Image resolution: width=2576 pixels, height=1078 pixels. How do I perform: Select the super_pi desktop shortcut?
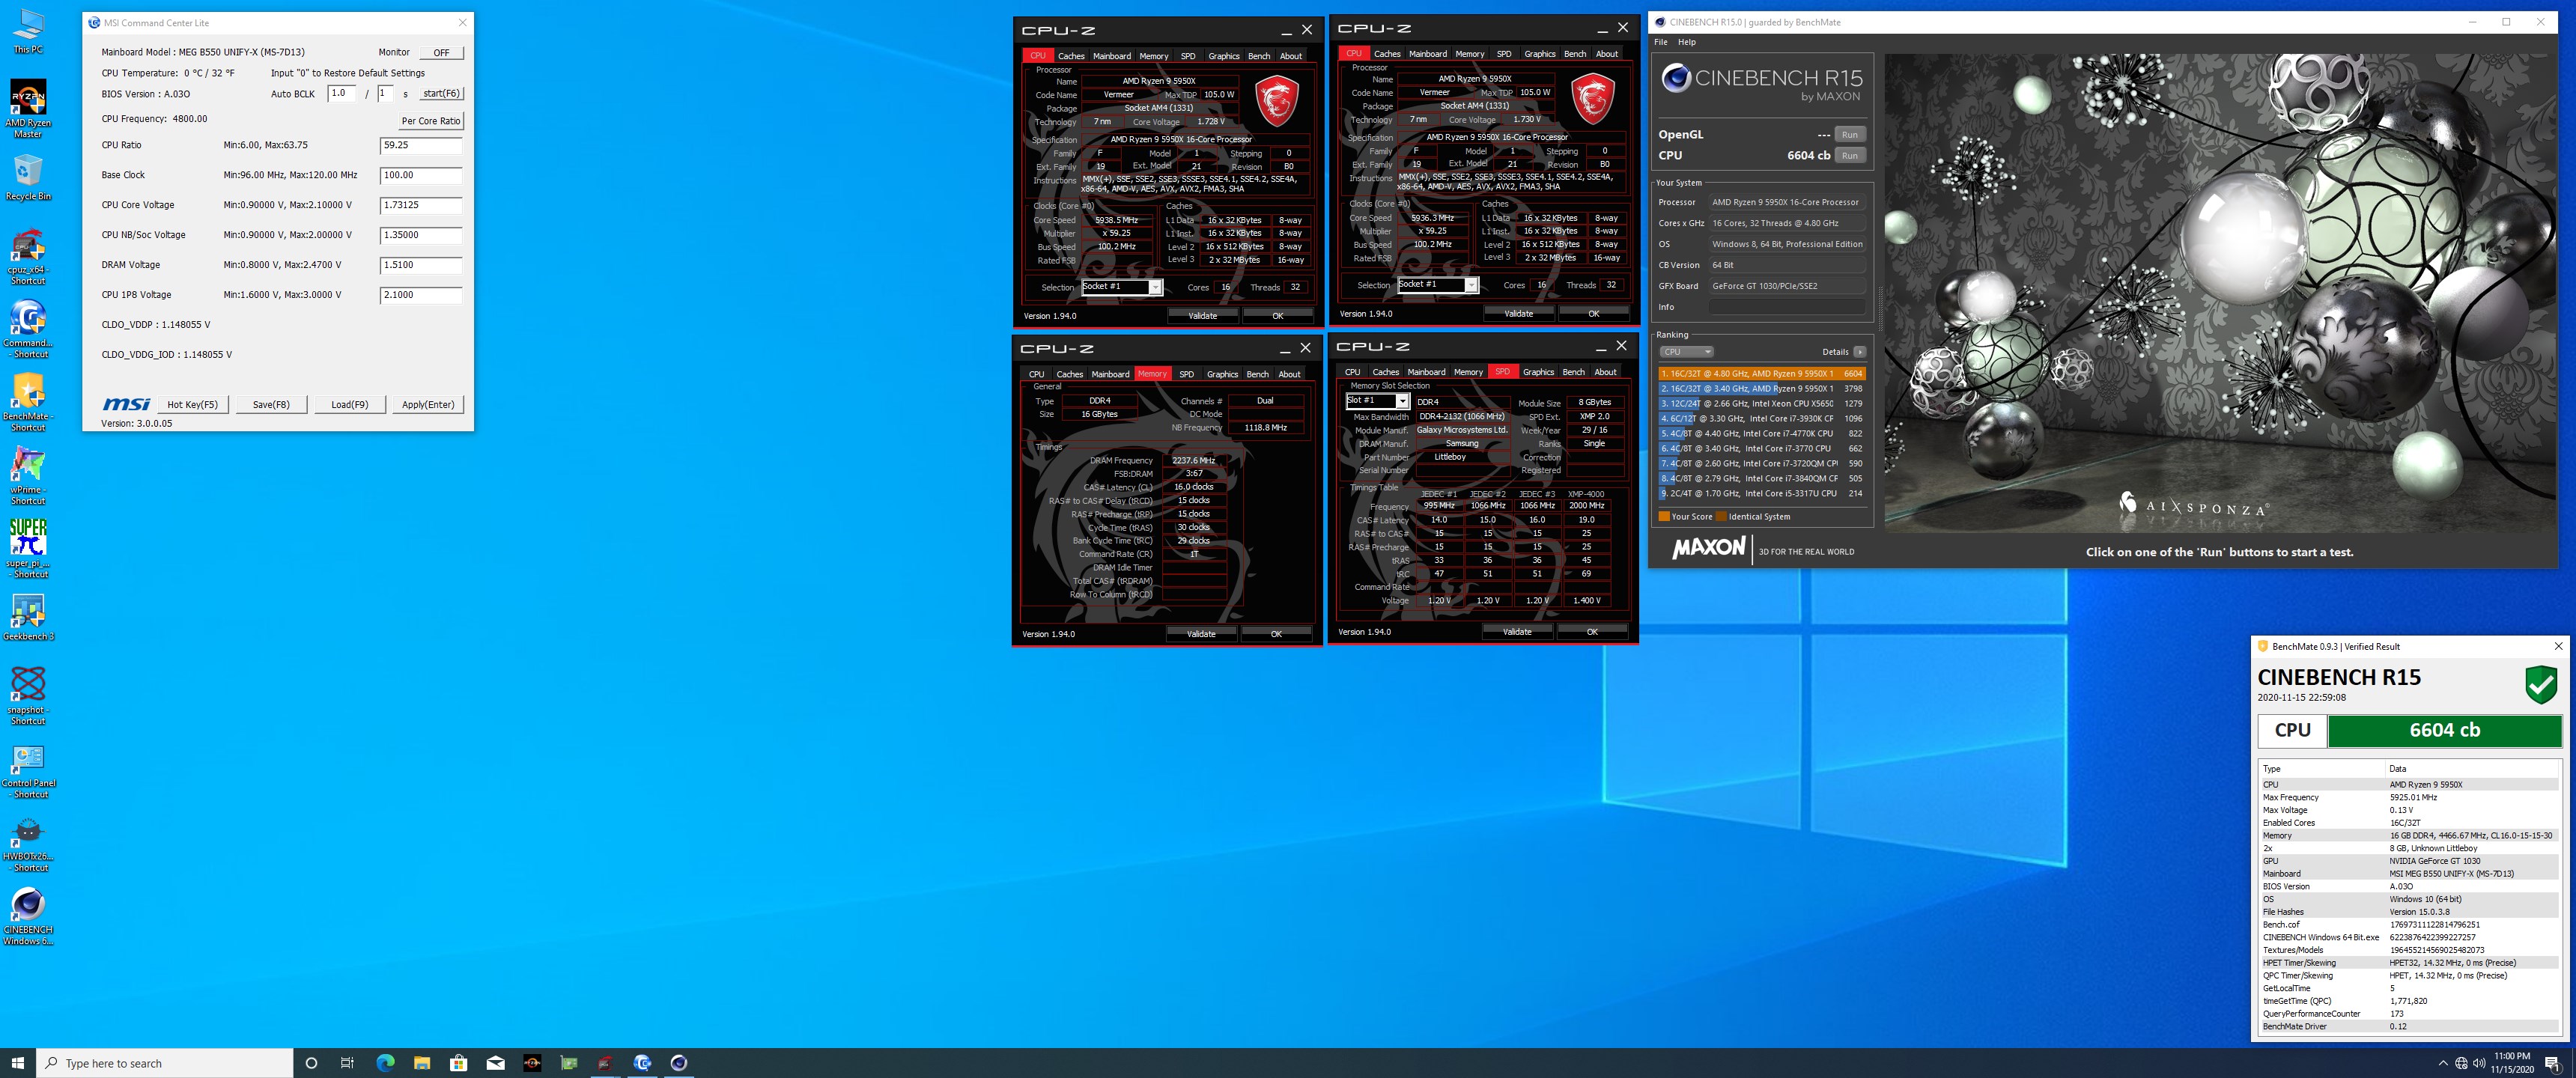coord(28,549)
